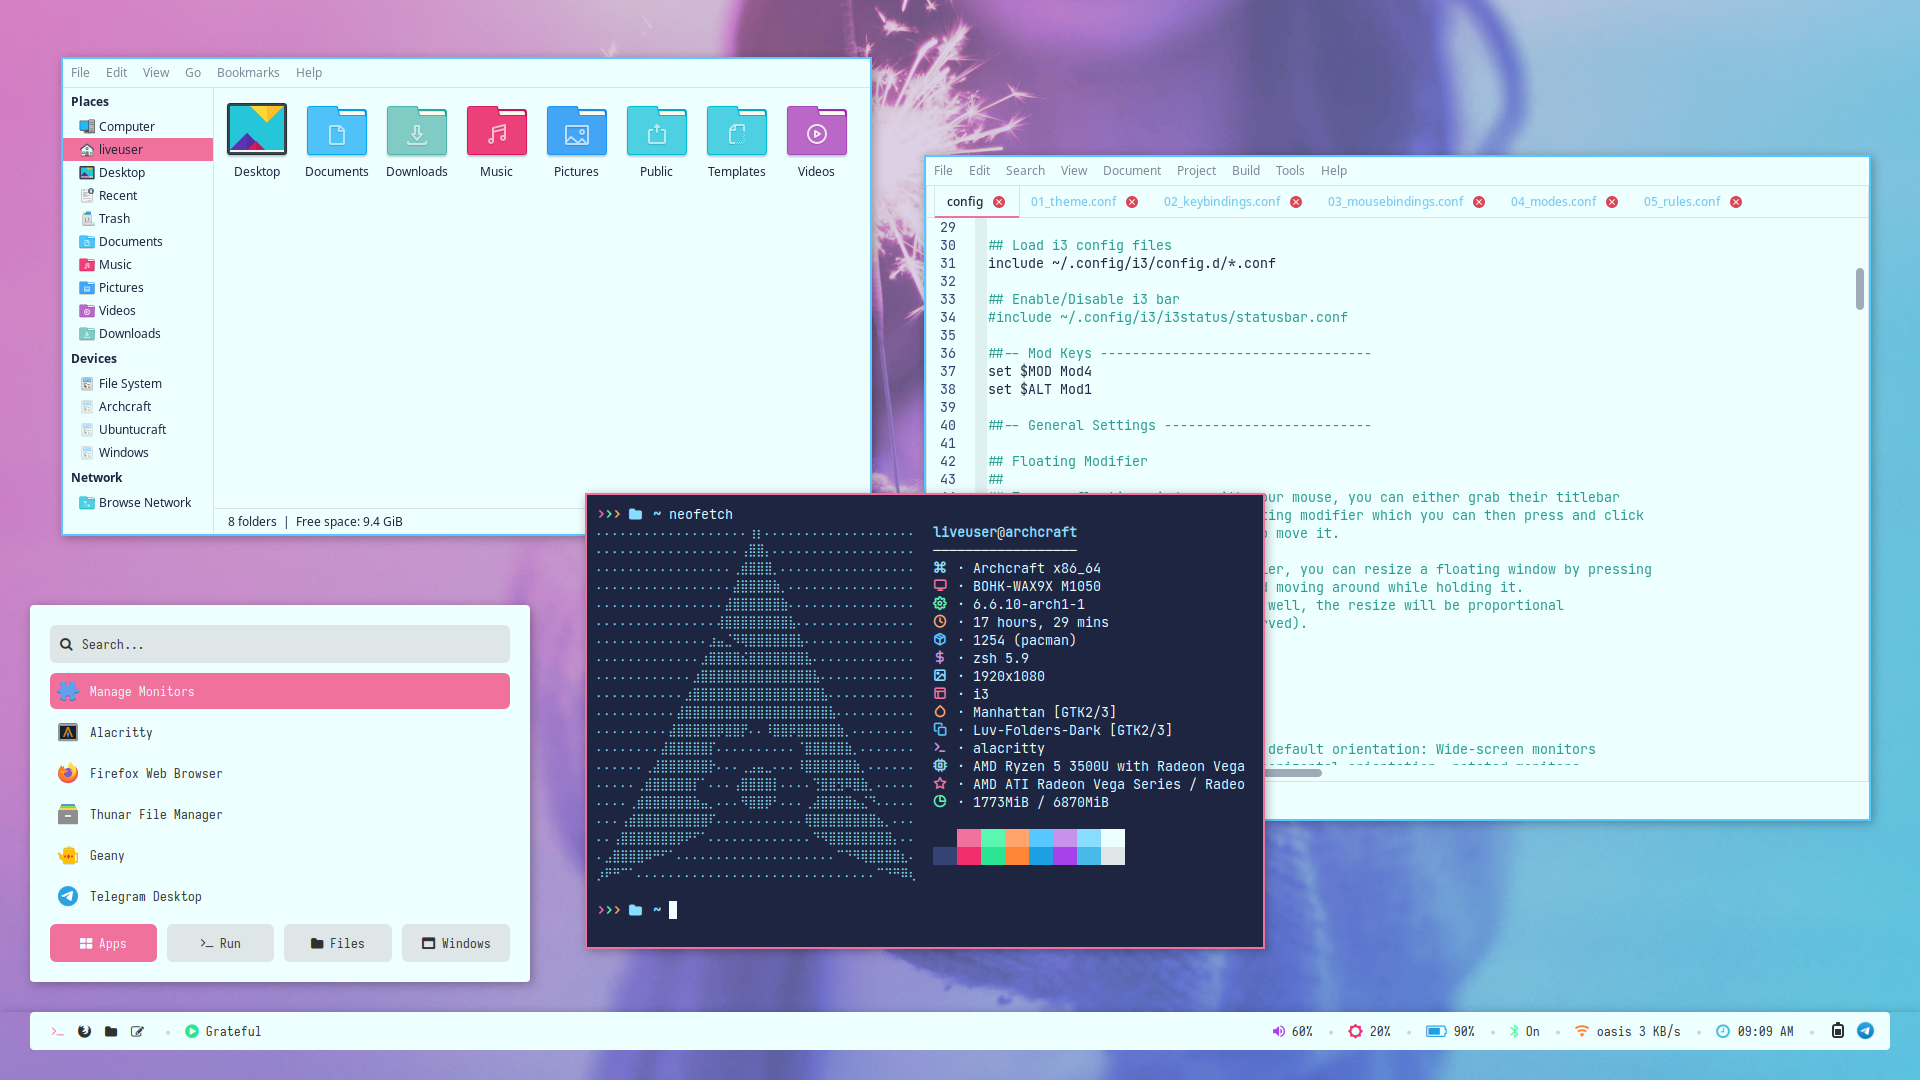Select Manage Monitors in the launcher list

(280, 691)
